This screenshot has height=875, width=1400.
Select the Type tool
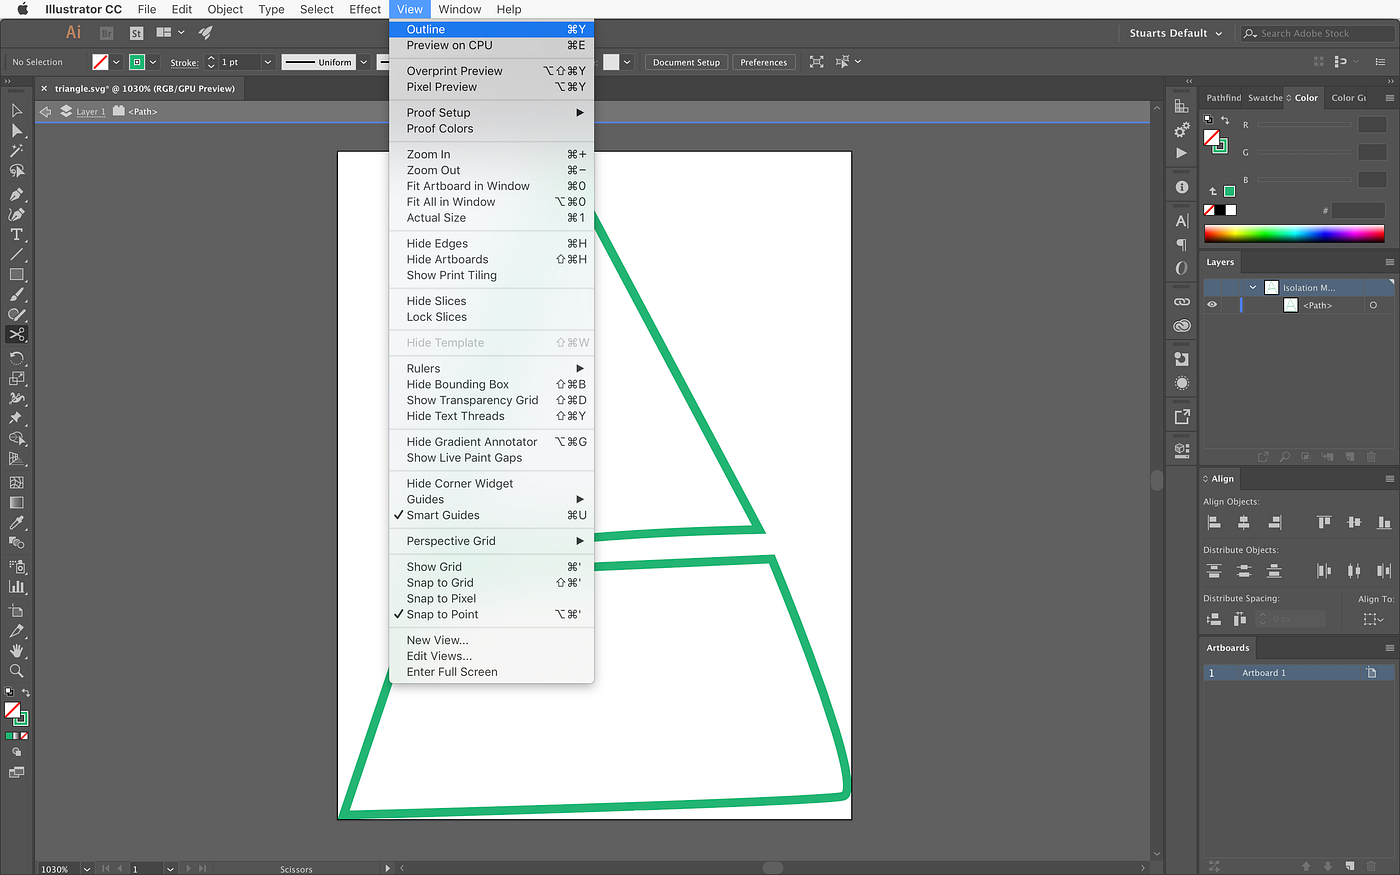pyautogui.click(x=17, y=234)
